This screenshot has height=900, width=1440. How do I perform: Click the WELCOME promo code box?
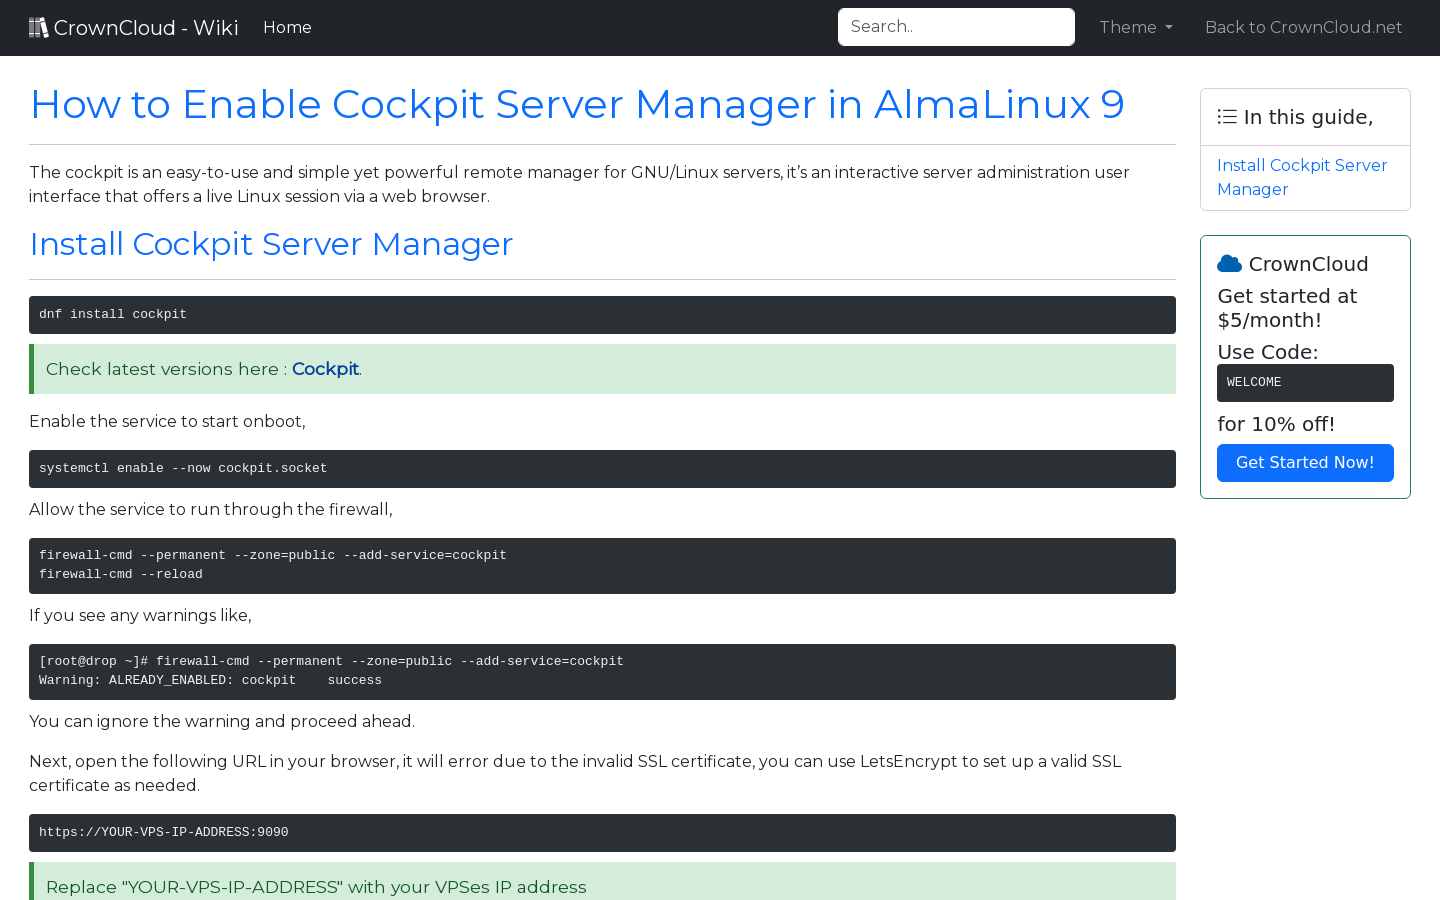tap(1305, 382)
